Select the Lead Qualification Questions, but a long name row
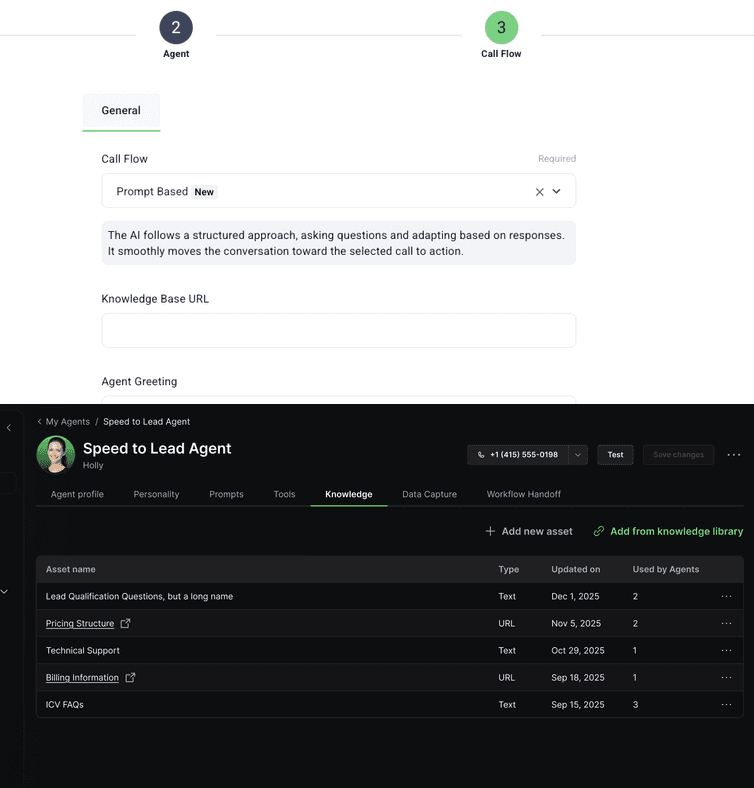Screen dimensions: 754x788 [390, 597]
